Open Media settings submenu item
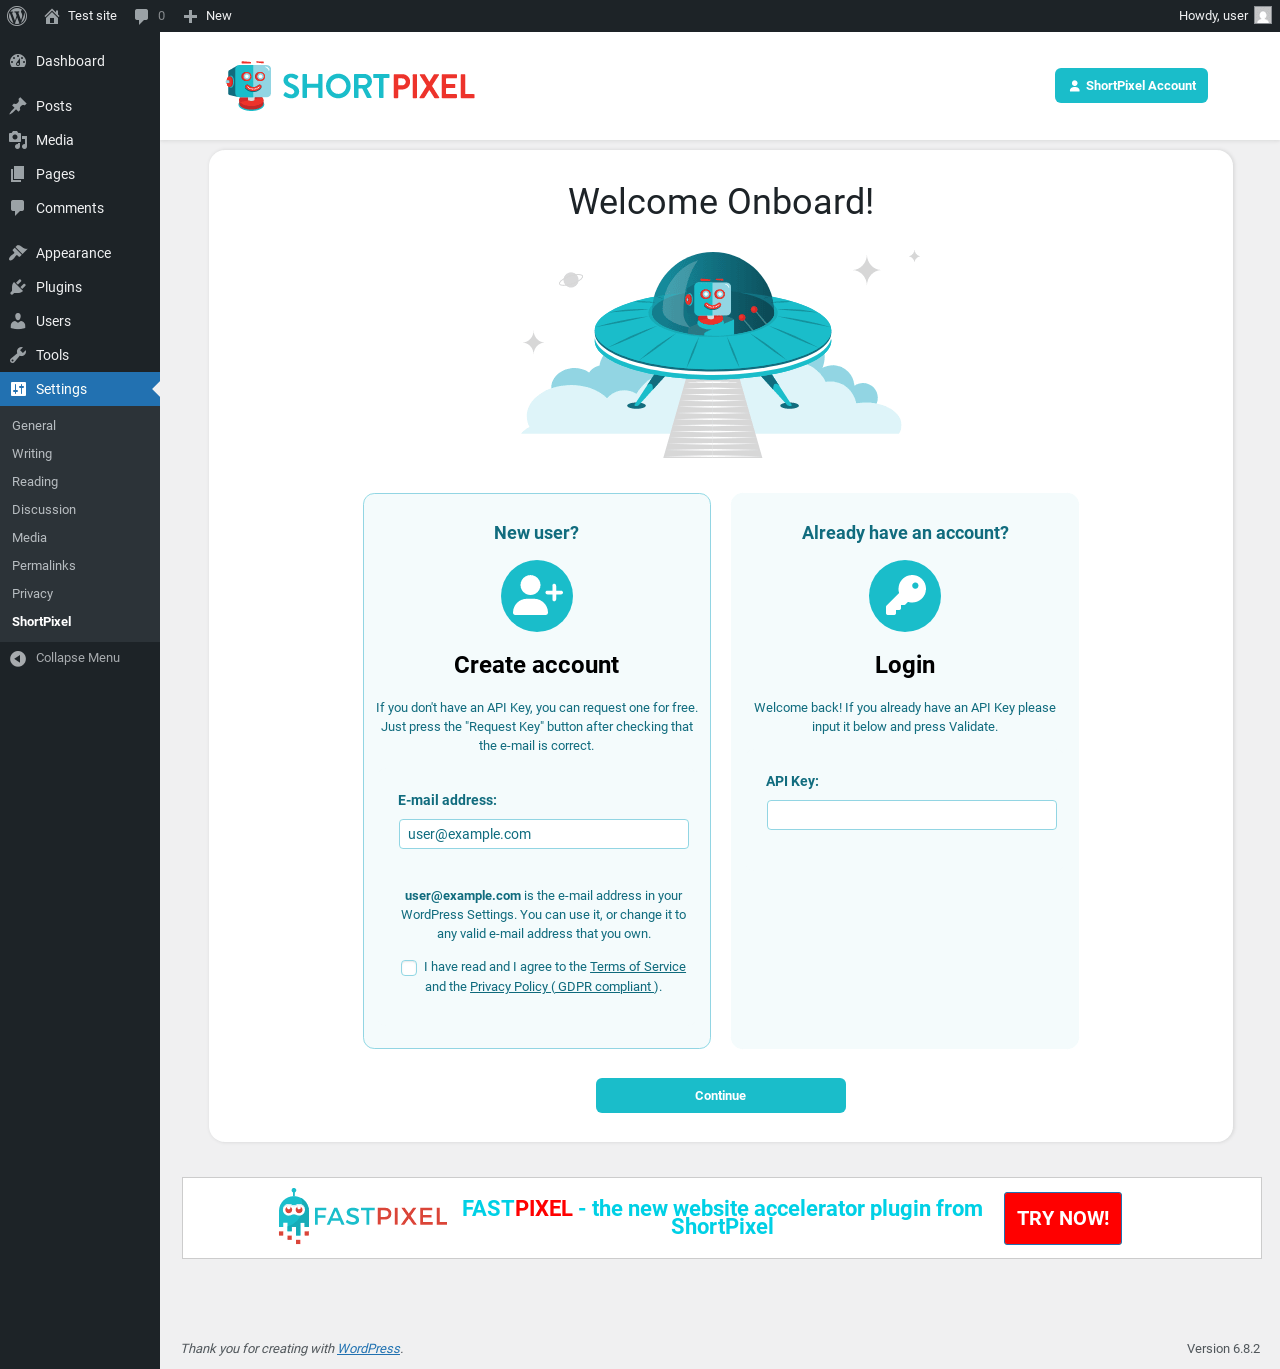 tap(29, 538)
